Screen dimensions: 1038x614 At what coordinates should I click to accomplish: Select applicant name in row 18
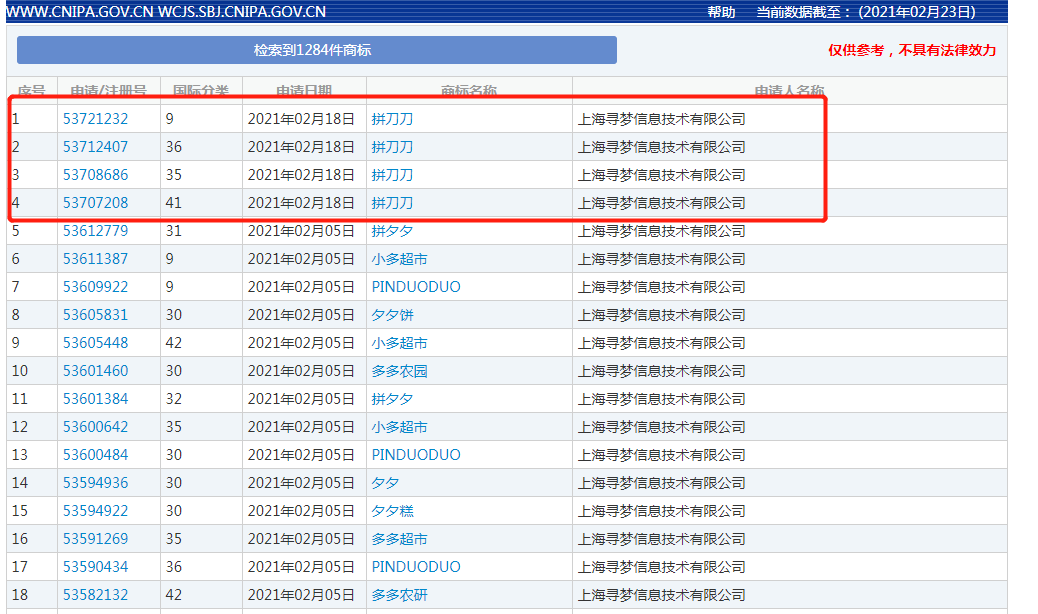[661, 595]
